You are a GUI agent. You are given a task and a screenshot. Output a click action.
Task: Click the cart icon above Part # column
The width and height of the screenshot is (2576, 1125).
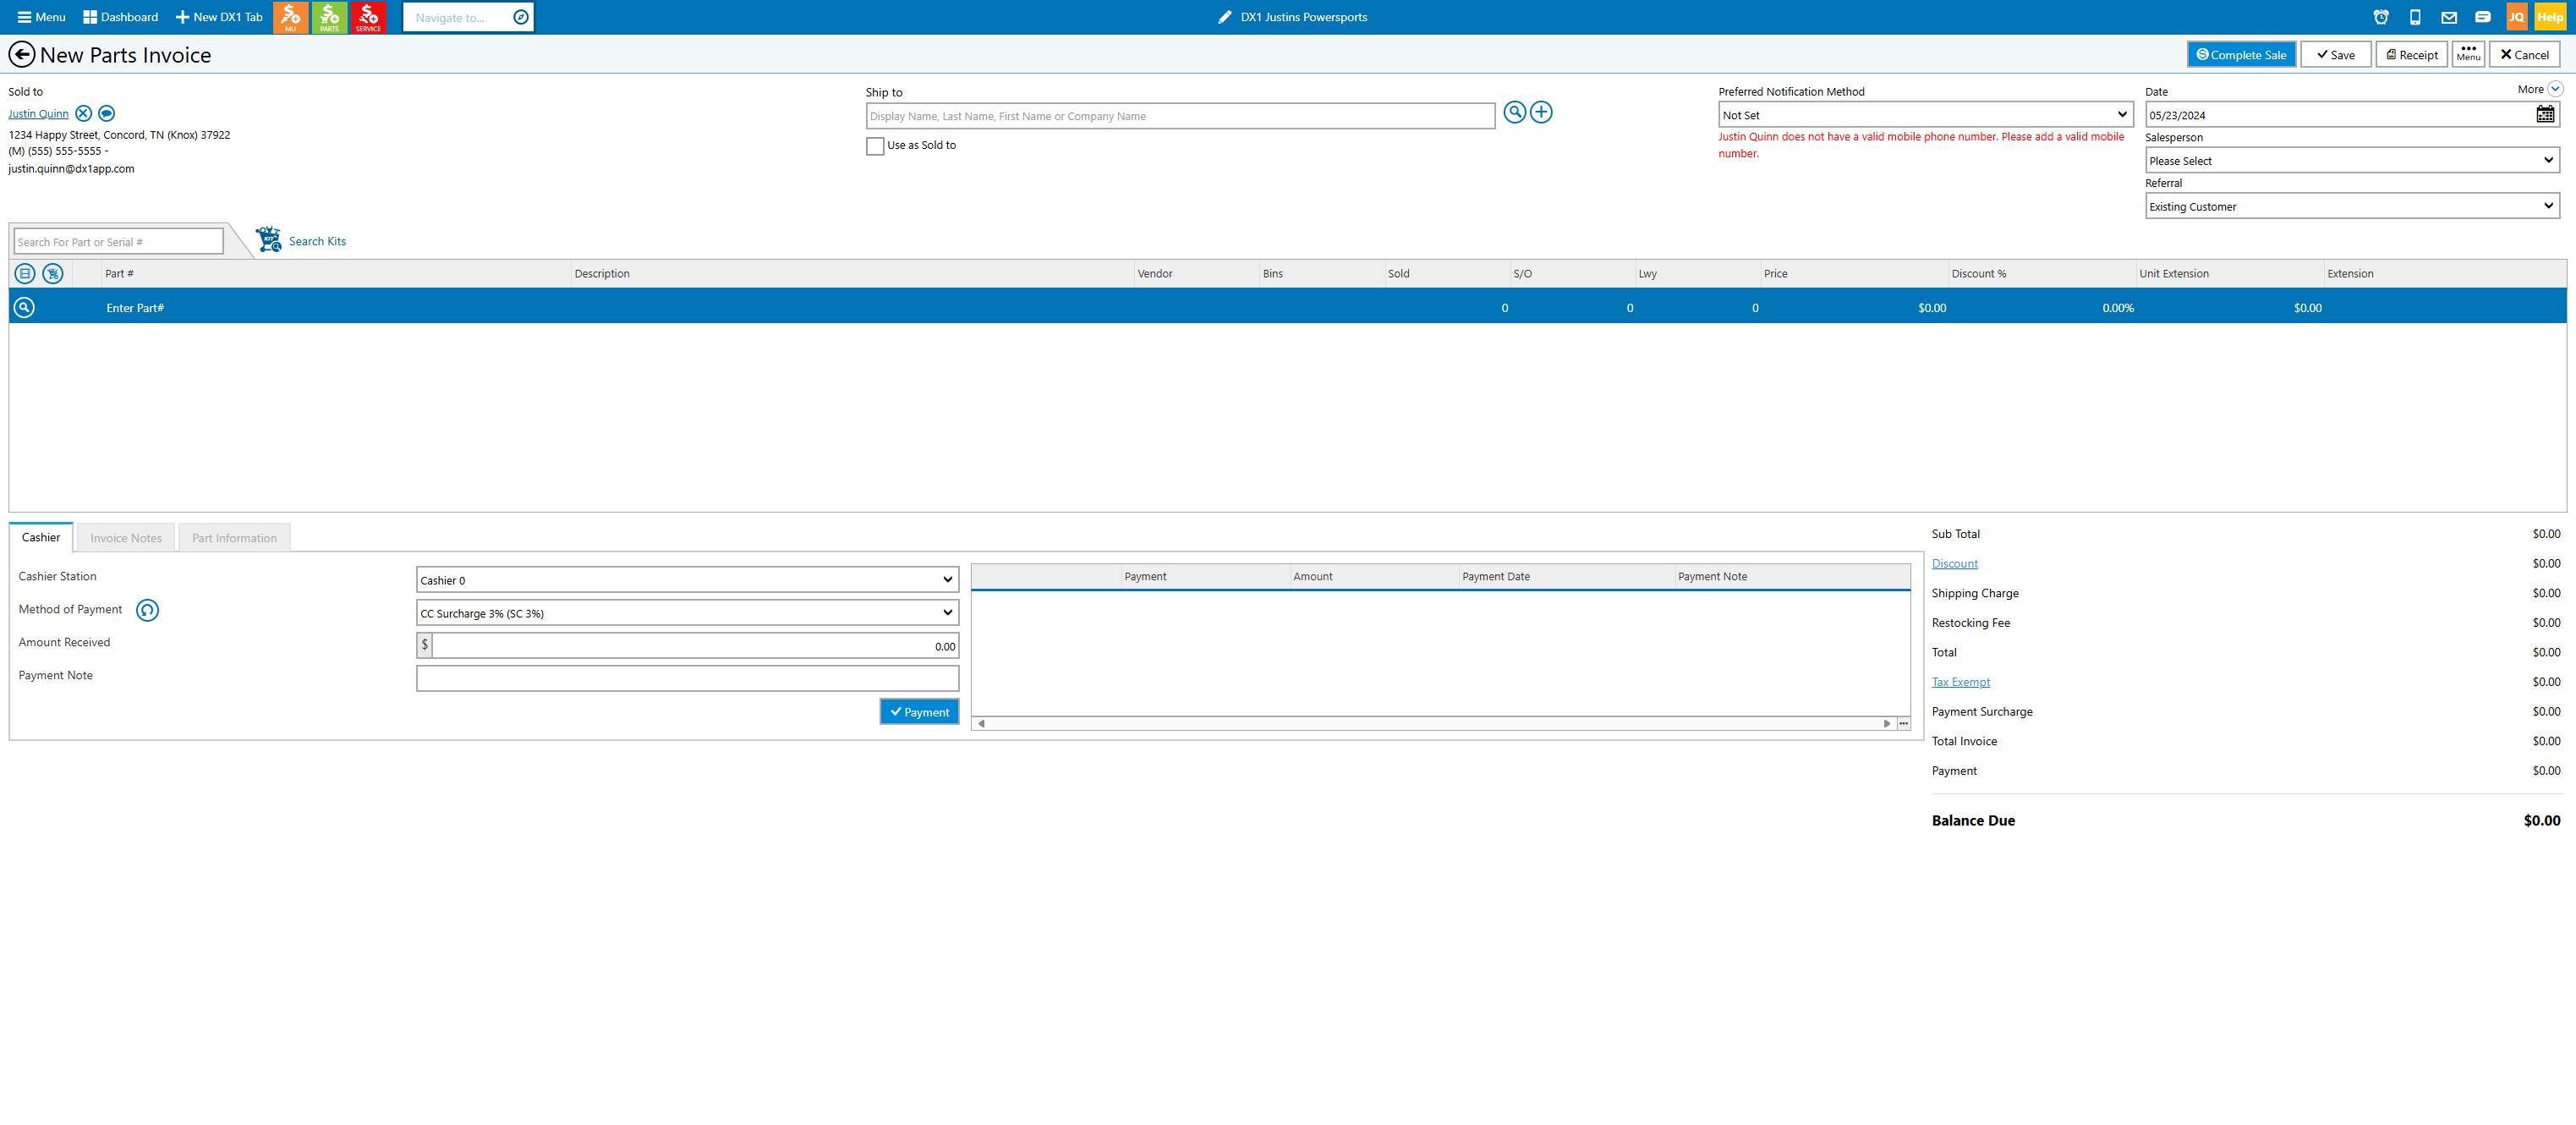coord(53,273)
